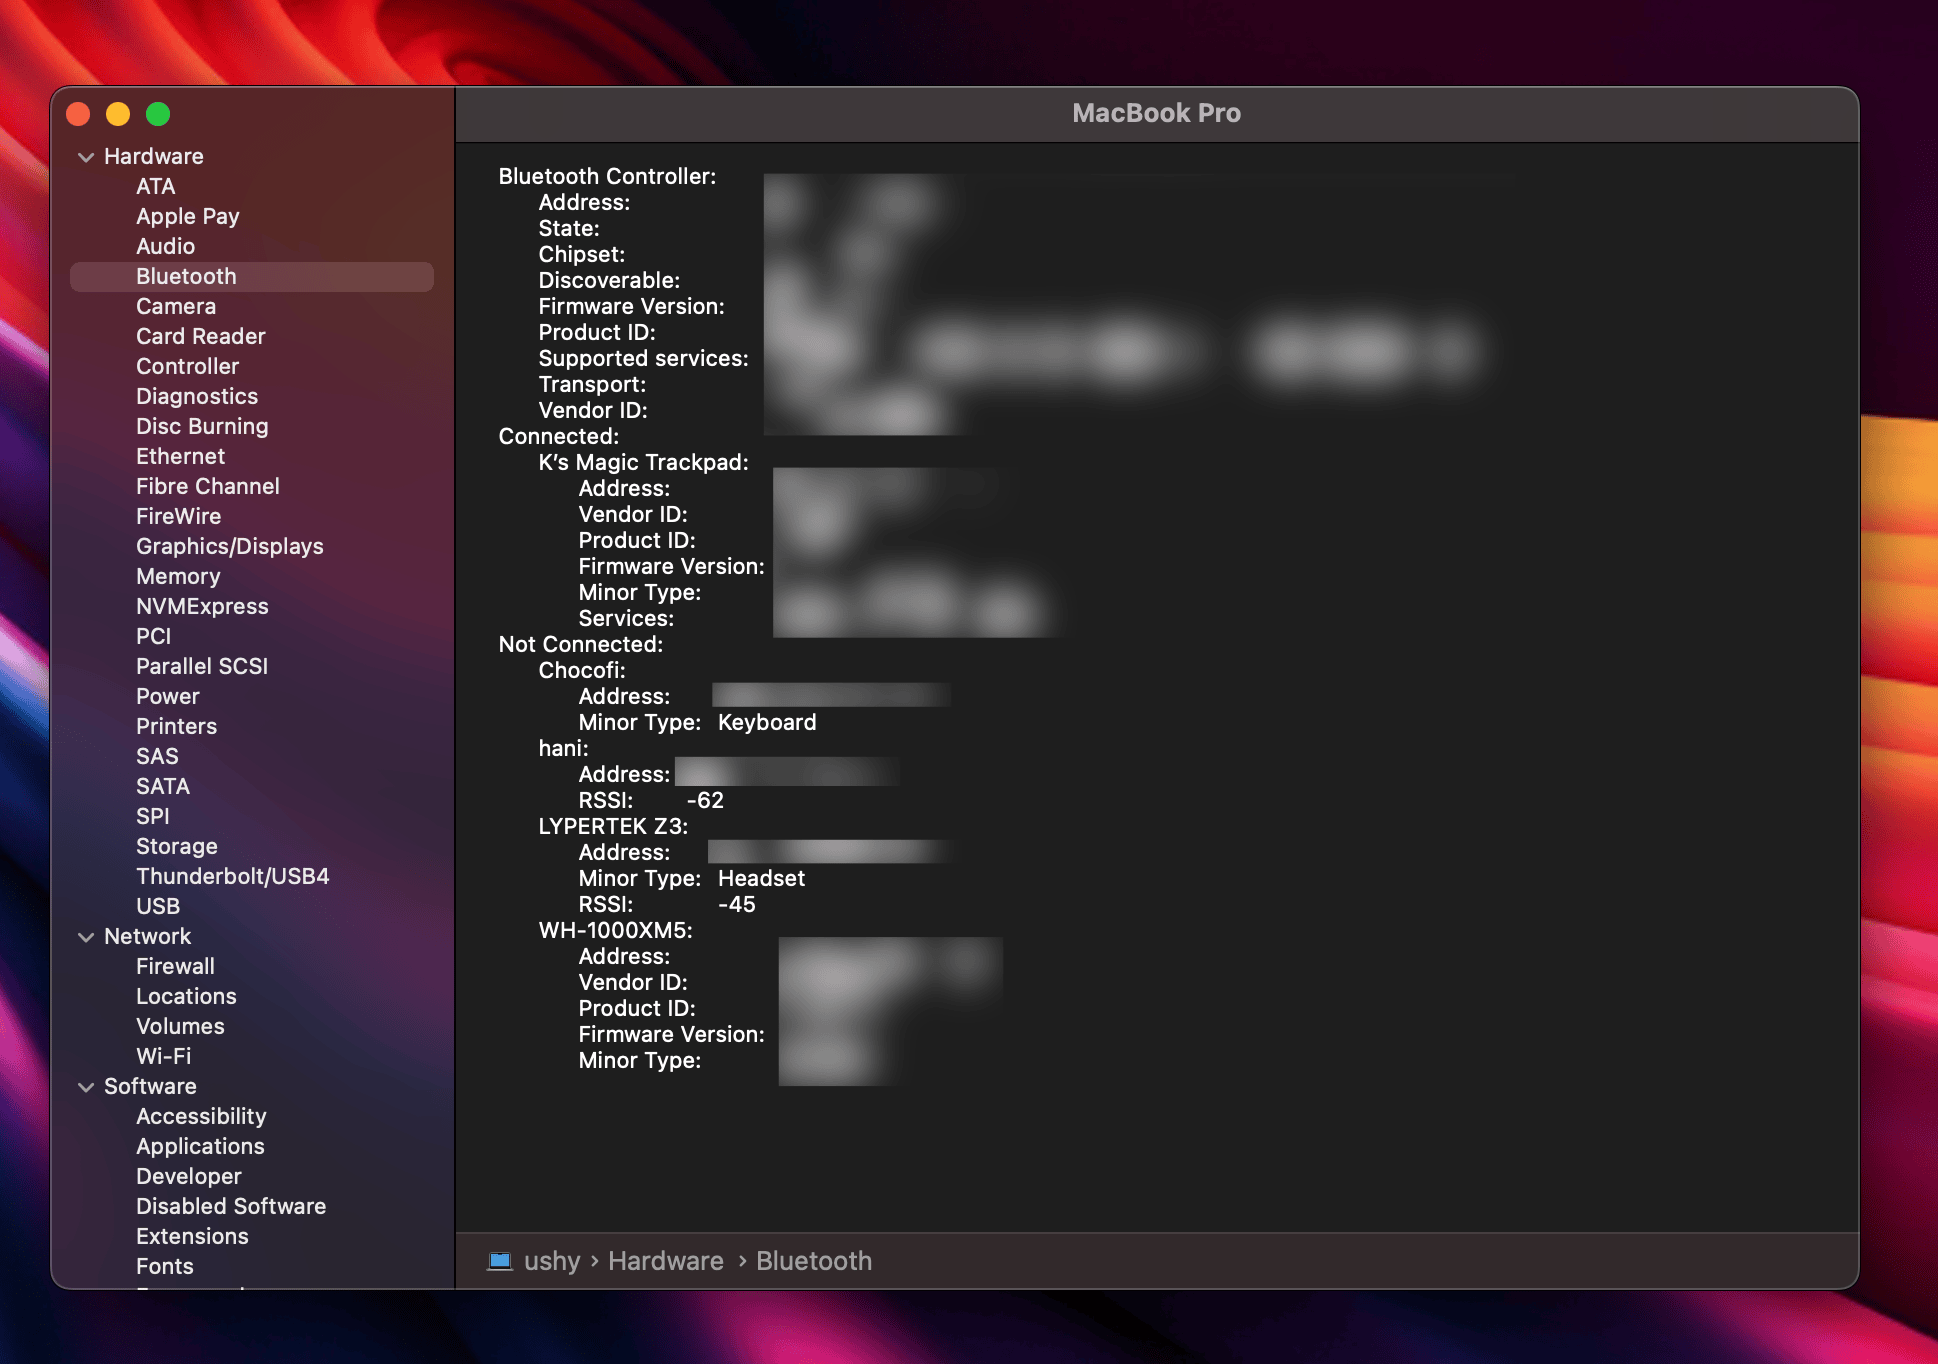Image resolution: width=1938 pixels, height=1364 pixels.
Task: Collapse the Network section
Action: [x=86, y=936]
